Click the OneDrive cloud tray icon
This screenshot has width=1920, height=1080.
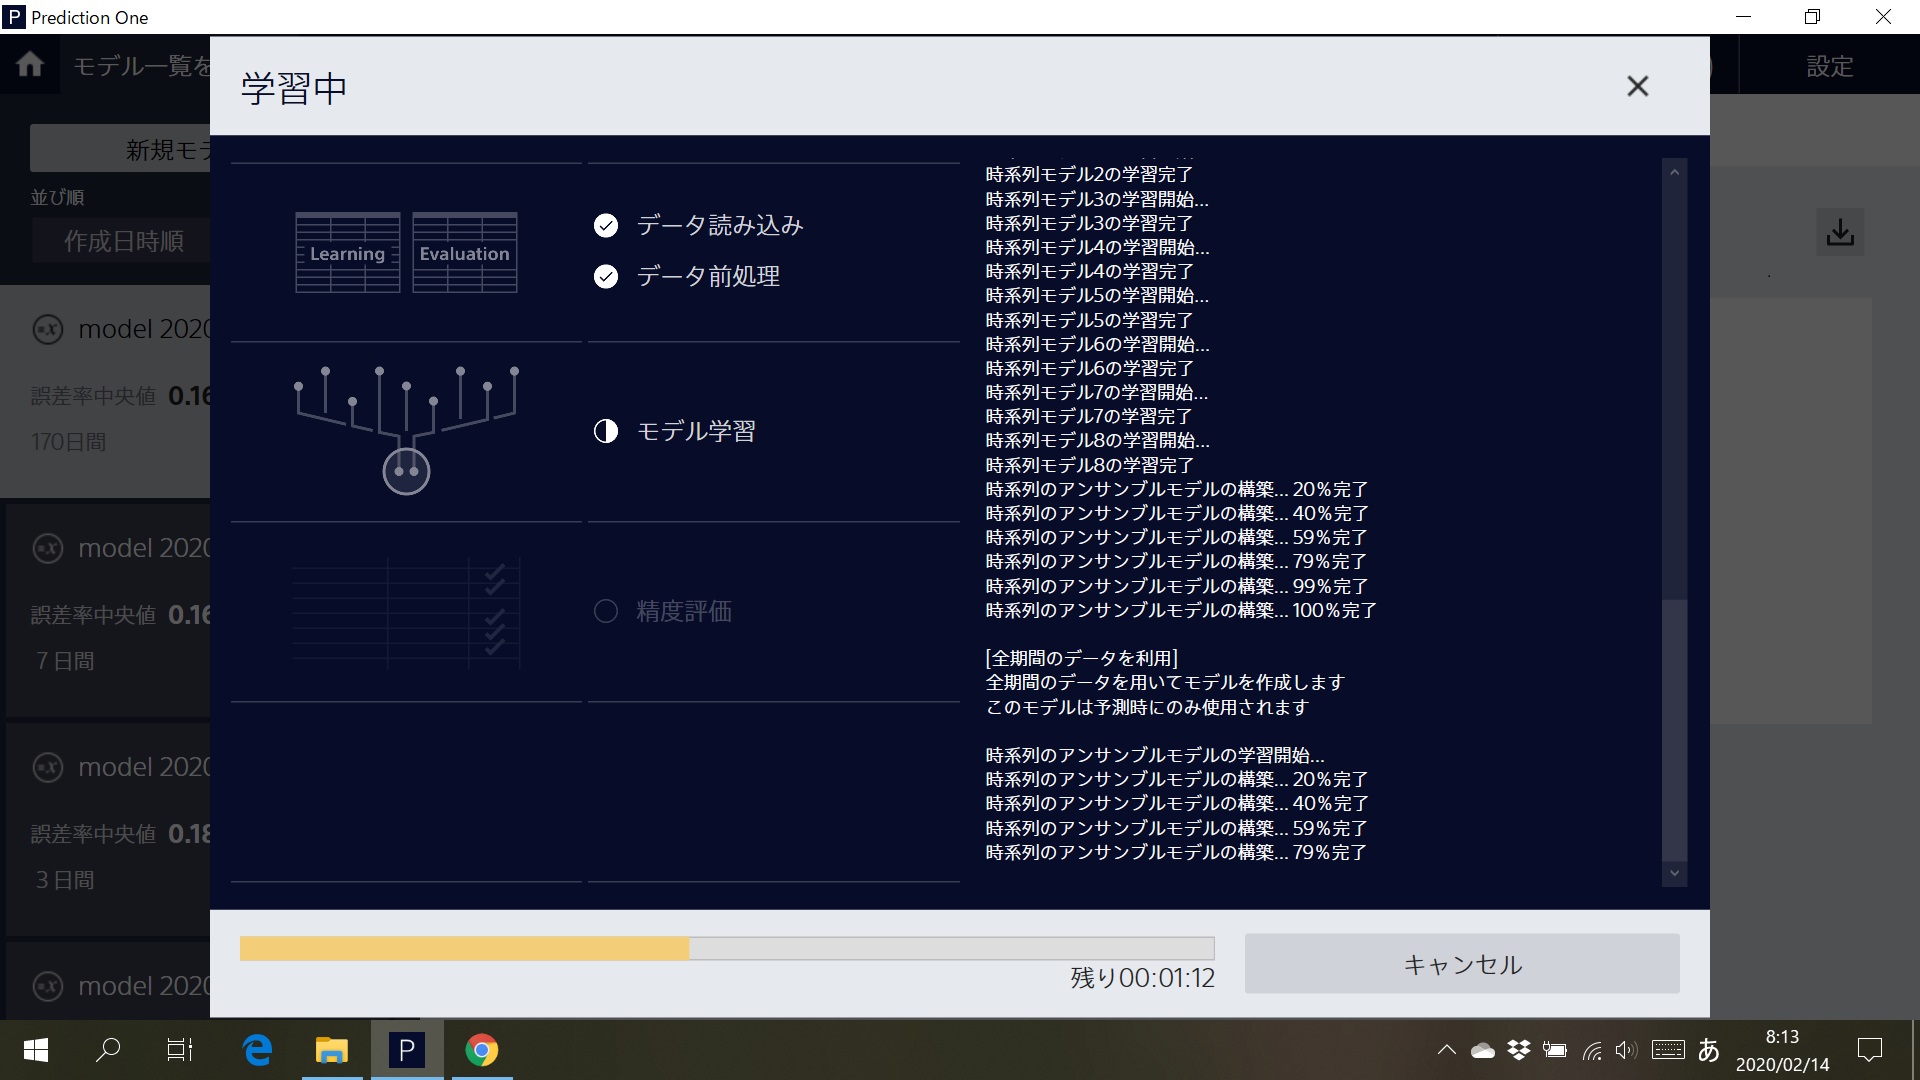click(1483, 1050)
